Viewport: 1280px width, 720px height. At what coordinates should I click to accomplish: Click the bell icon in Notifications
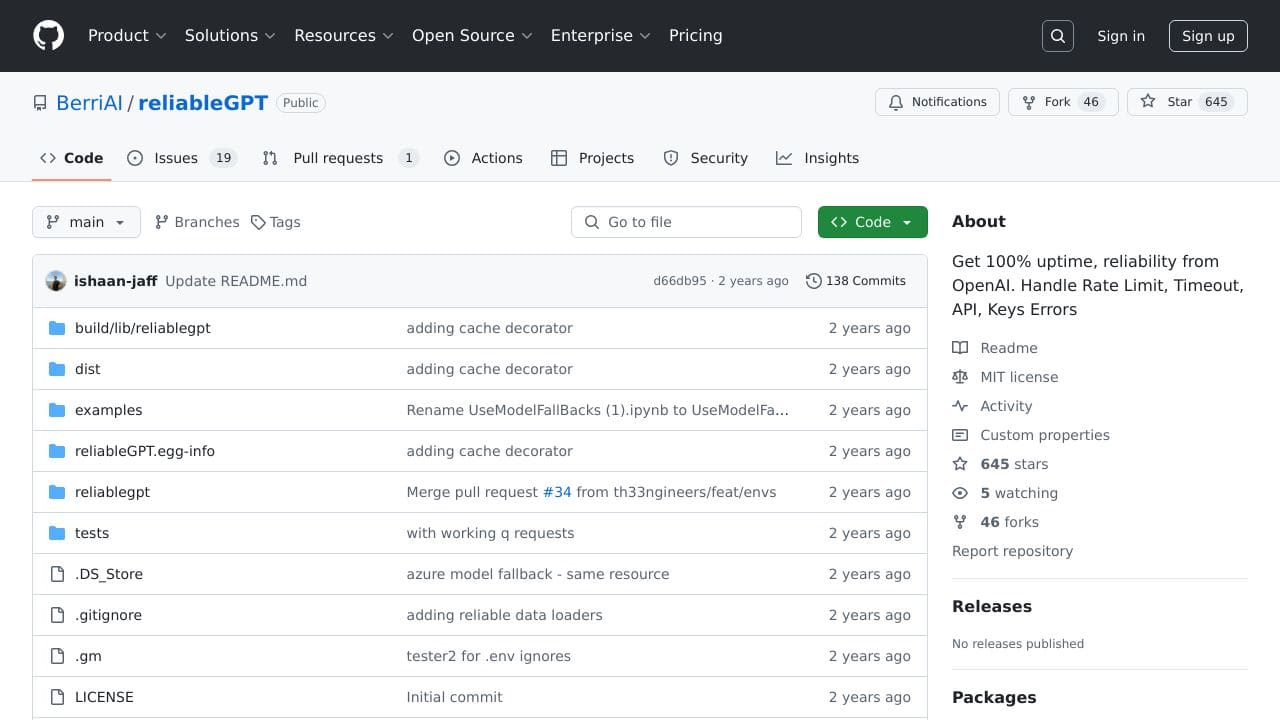[x=896, y=102]
